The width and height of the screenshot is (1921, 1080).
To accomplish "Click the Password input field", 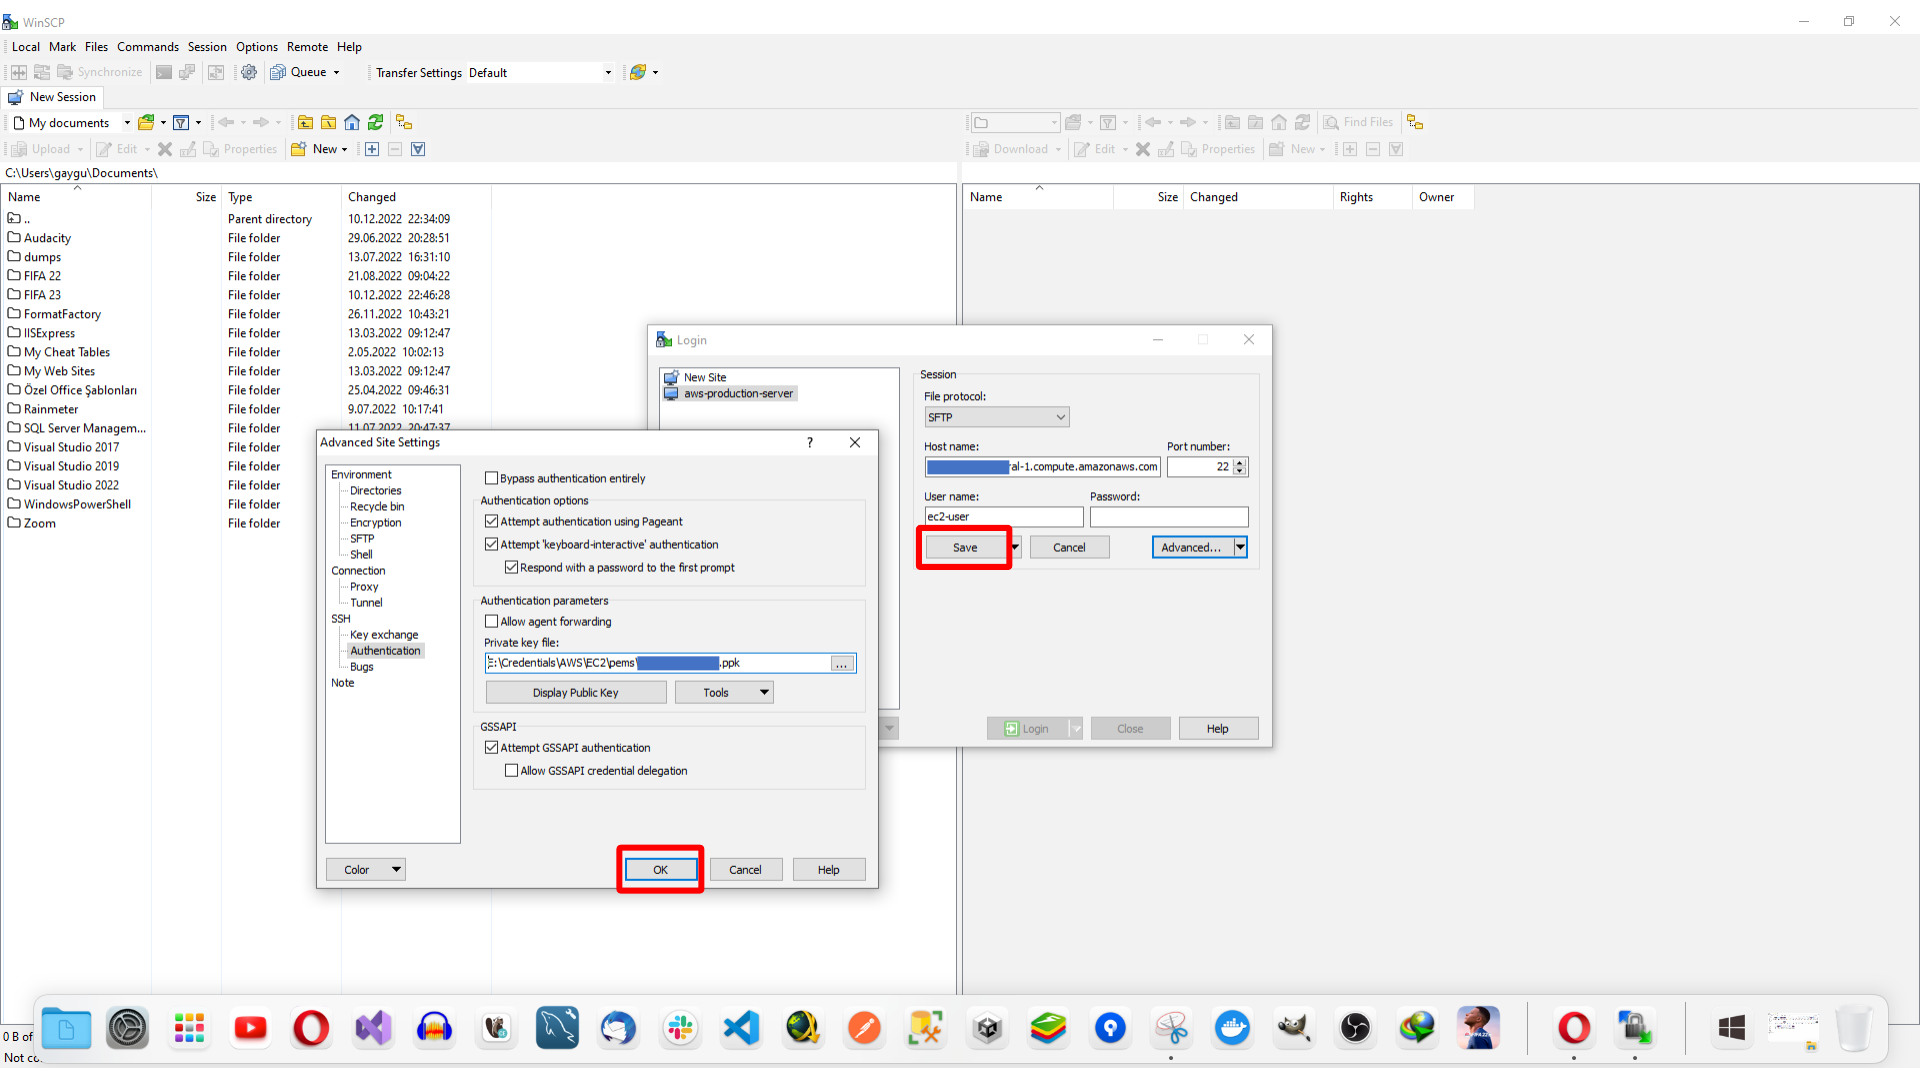I will pos(1169,517).
